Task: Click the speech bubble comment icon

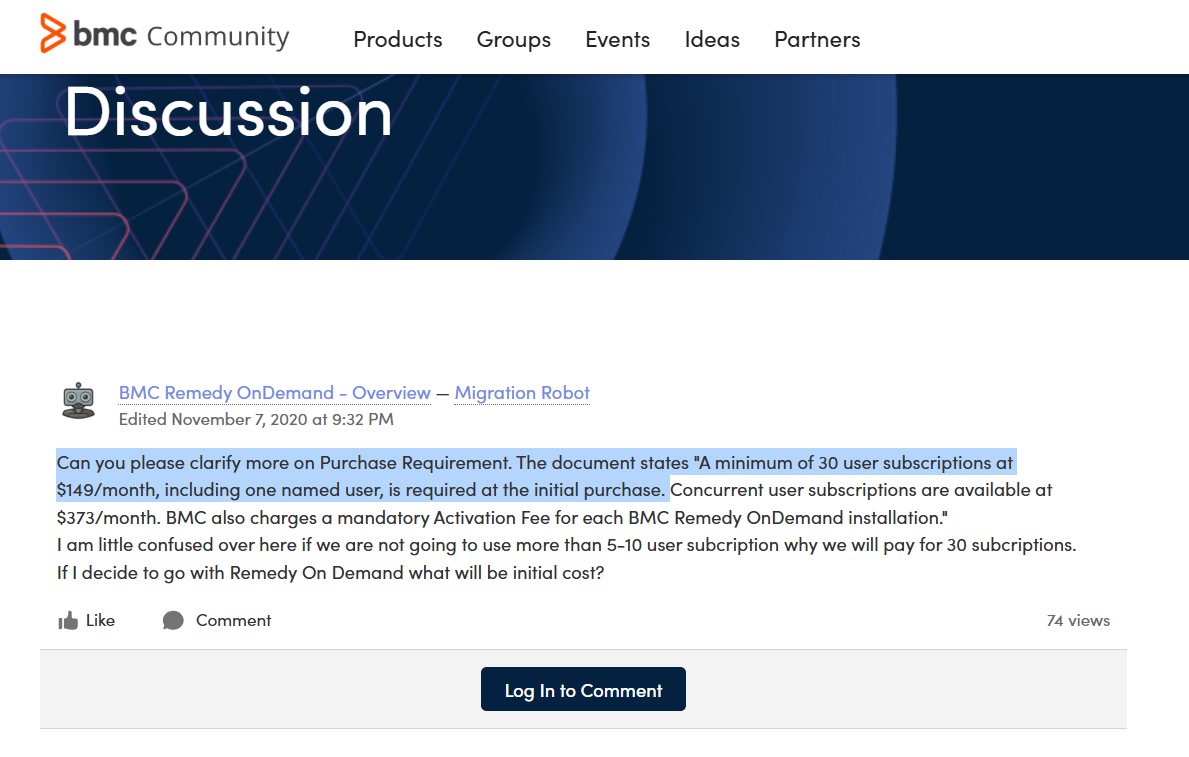Action: 173,621
